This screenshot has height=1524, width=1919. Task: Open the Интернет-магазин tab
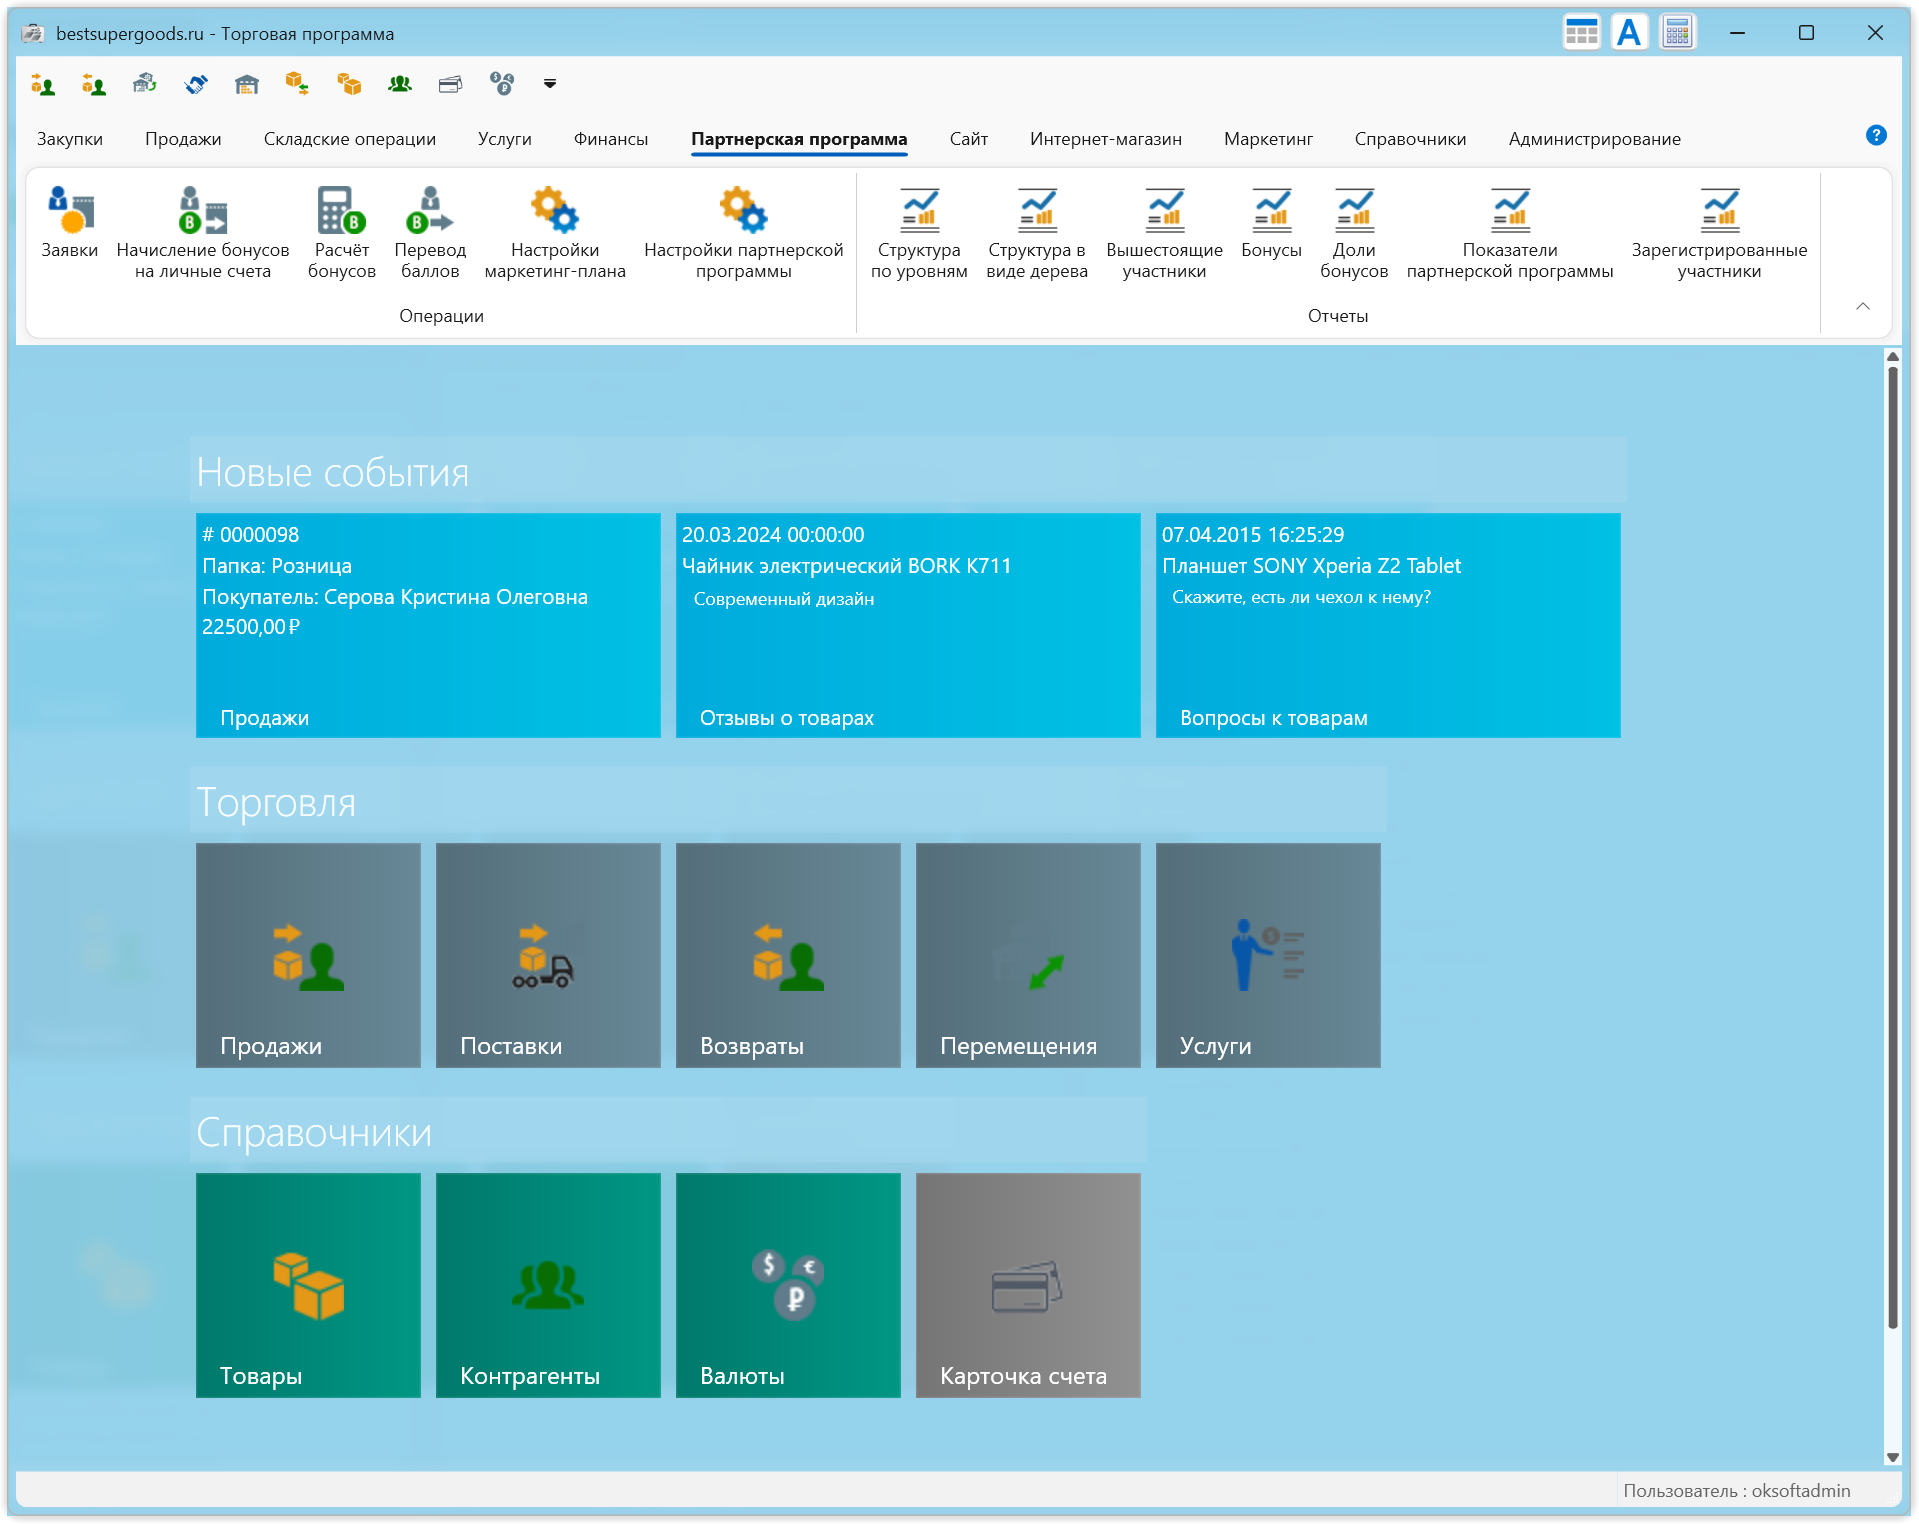(1105, 139)
